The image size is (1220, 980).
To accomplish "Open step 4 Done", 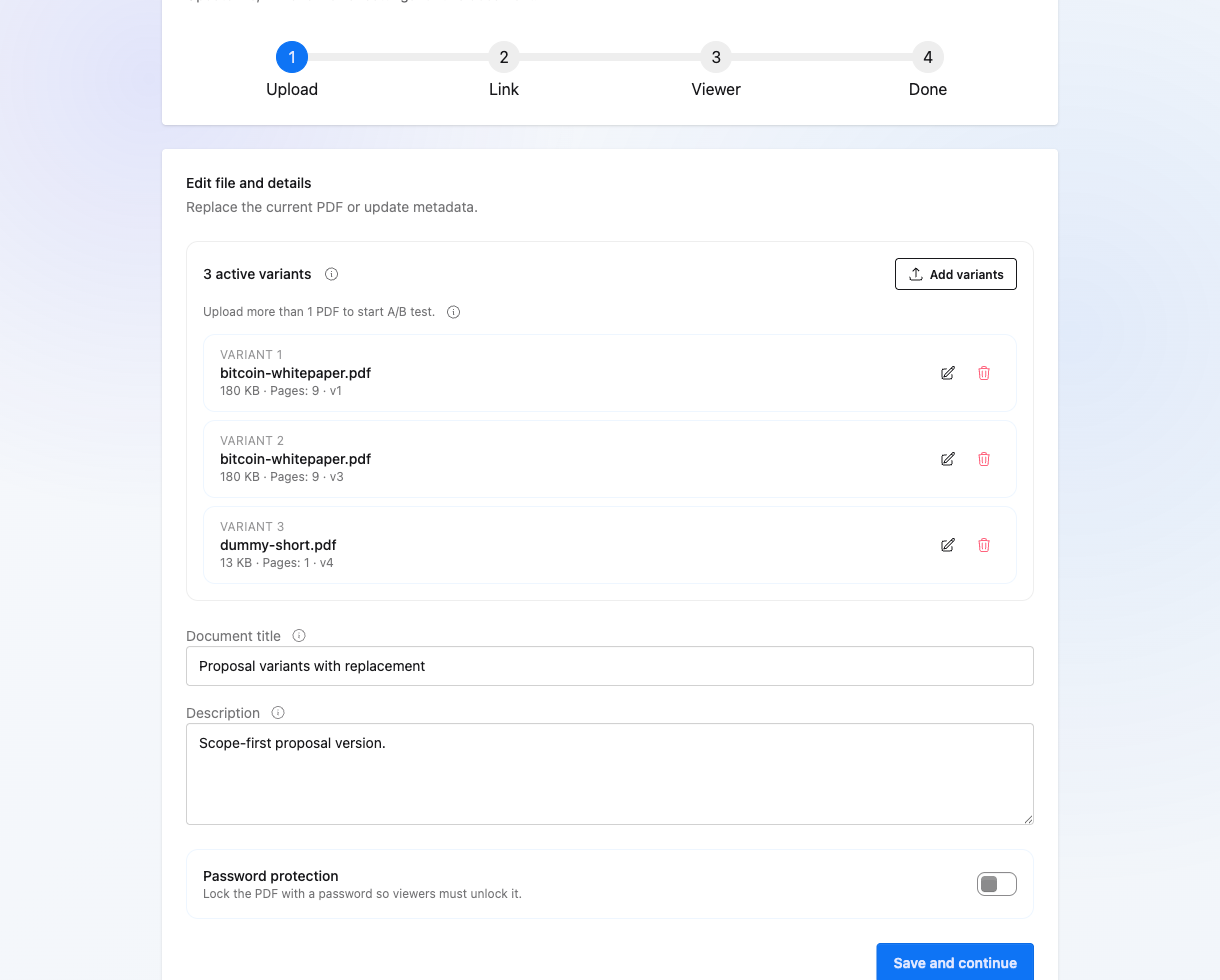I will click(928, 57).
